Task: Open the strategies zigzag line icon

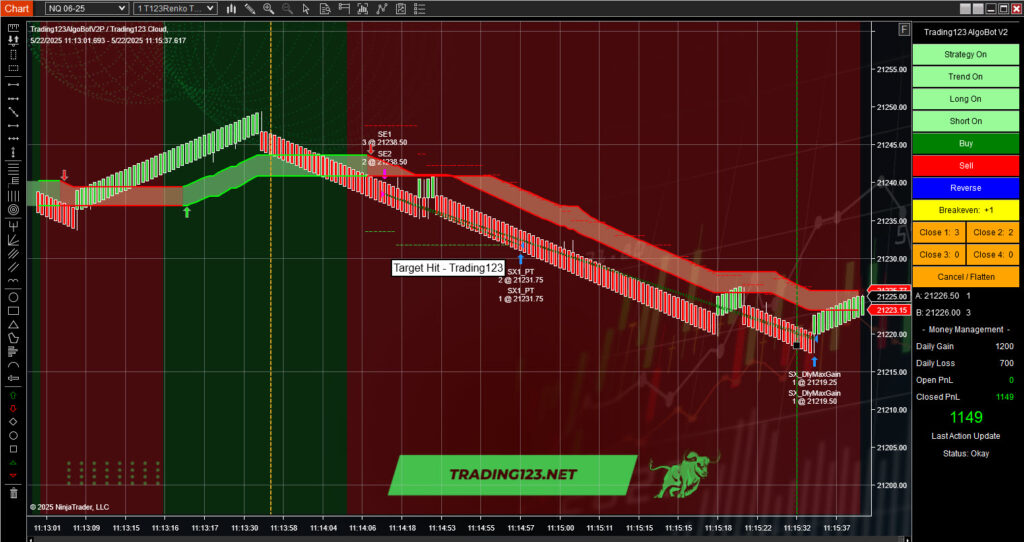Action: click(x=382, y=8)
